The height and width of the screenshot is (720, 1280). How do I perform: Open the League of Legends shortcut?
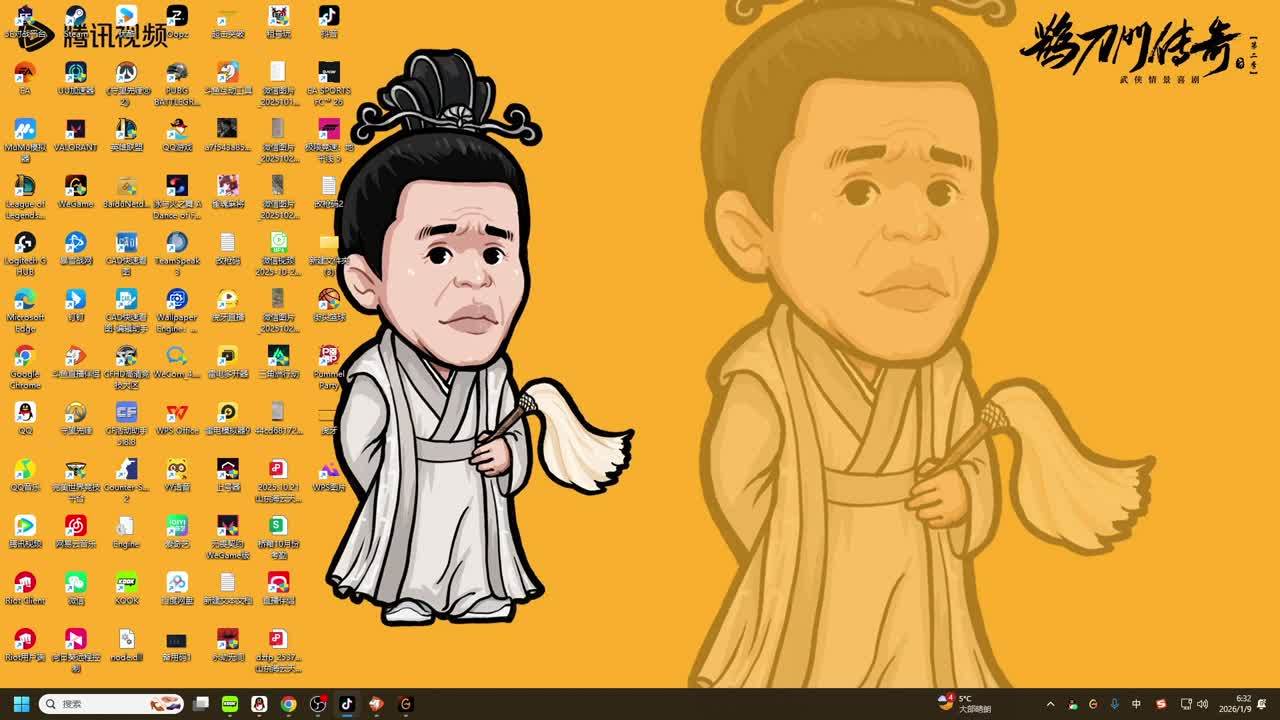click(25, 187)
